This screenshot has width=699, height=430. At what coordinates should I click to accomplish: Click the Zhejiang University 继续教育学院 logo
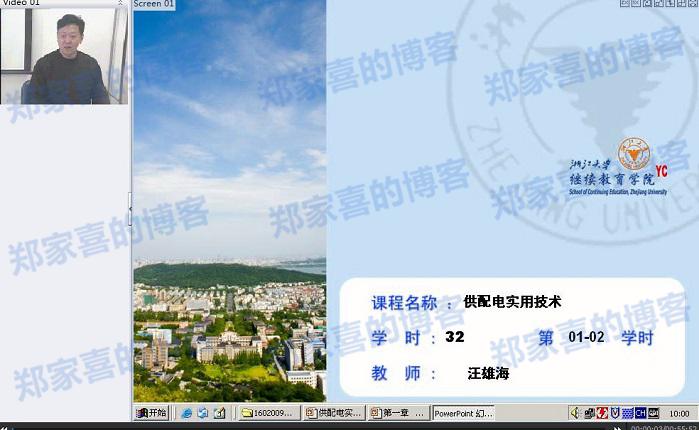tap(618, 167)
